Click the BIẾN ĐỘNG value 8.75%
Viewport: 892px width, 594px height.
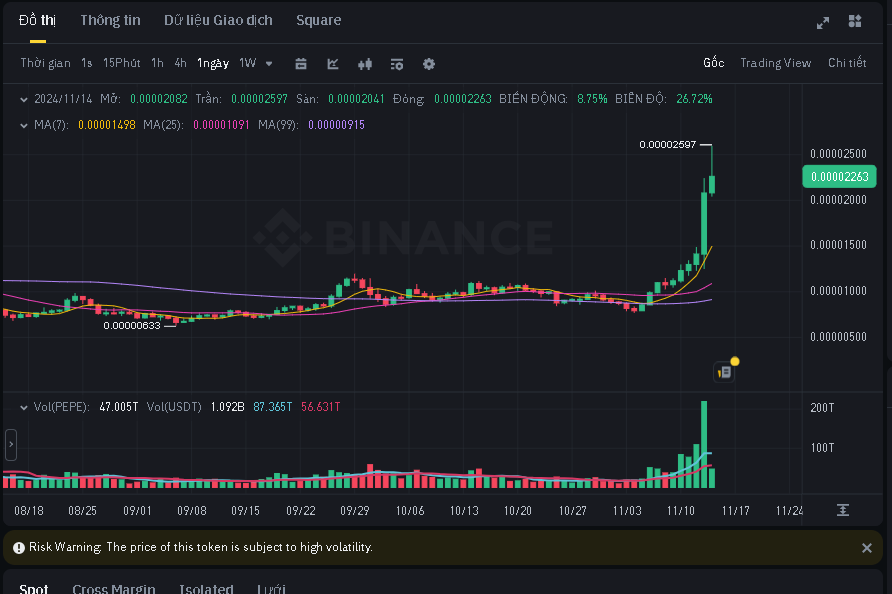point(592,99)
